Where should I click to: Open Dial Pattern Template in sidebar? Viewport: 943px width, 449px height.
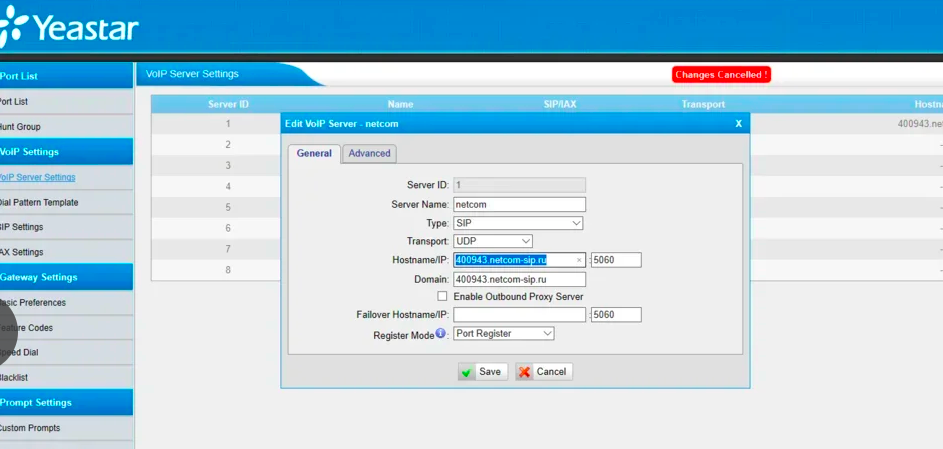[38, 202]
